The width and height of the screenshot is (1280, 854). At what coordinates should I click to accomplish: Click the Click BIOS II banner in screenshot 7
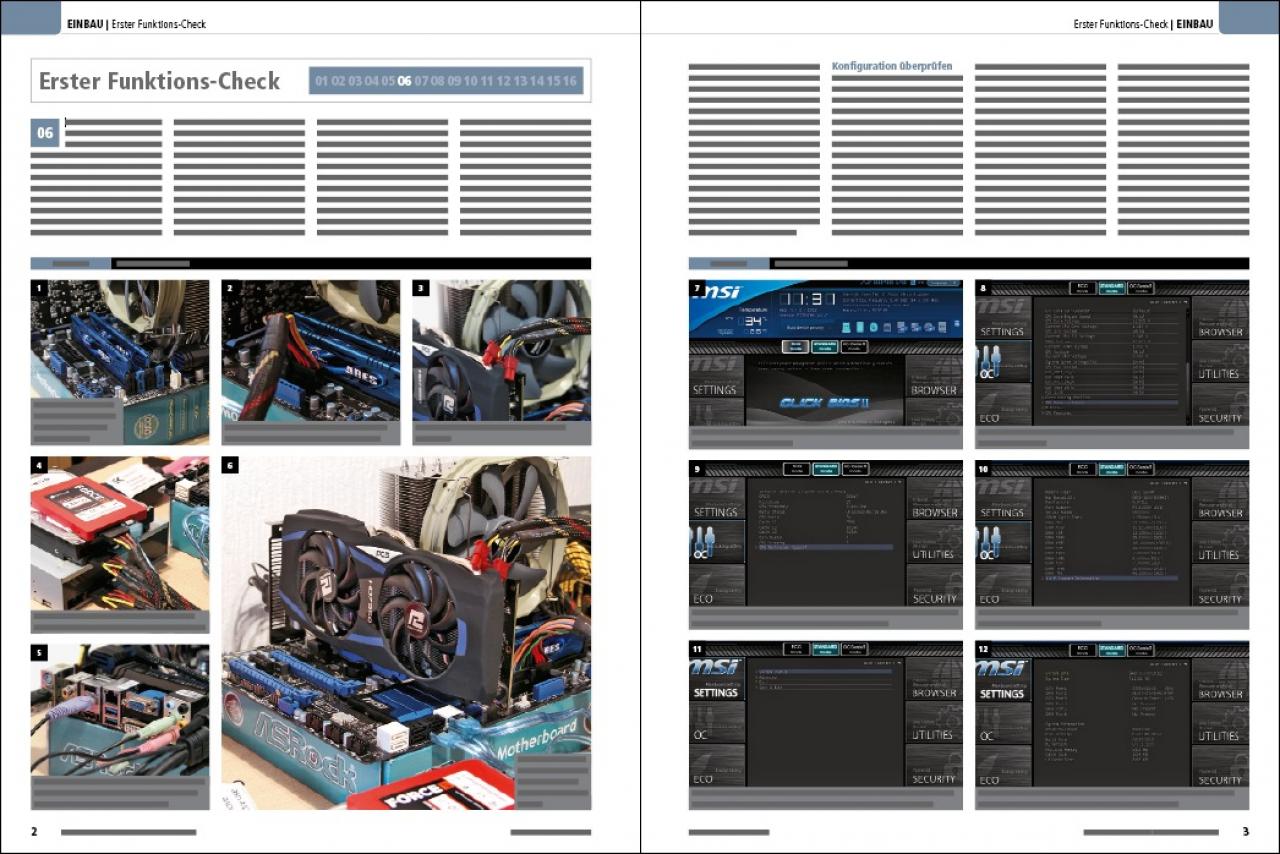pyautogui.click(x=825, y=401)
